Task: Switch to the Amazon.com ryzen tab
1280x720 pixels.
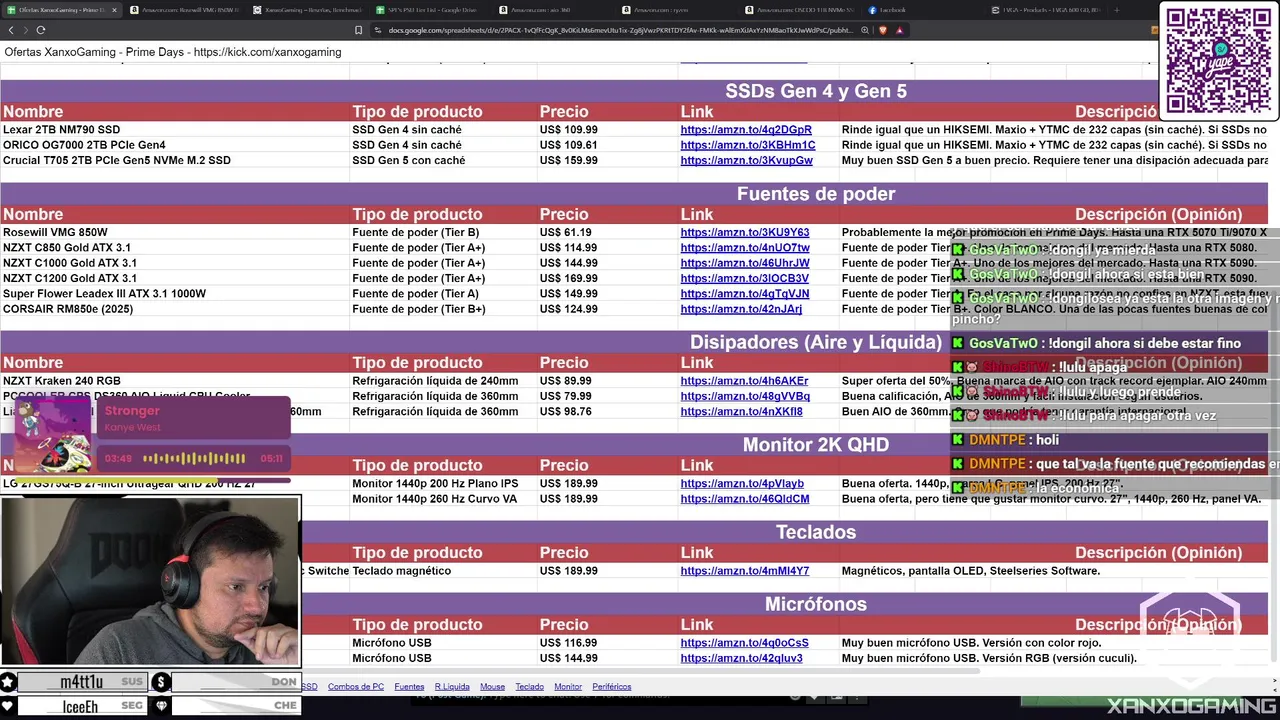Action: [x=676, y=10]
